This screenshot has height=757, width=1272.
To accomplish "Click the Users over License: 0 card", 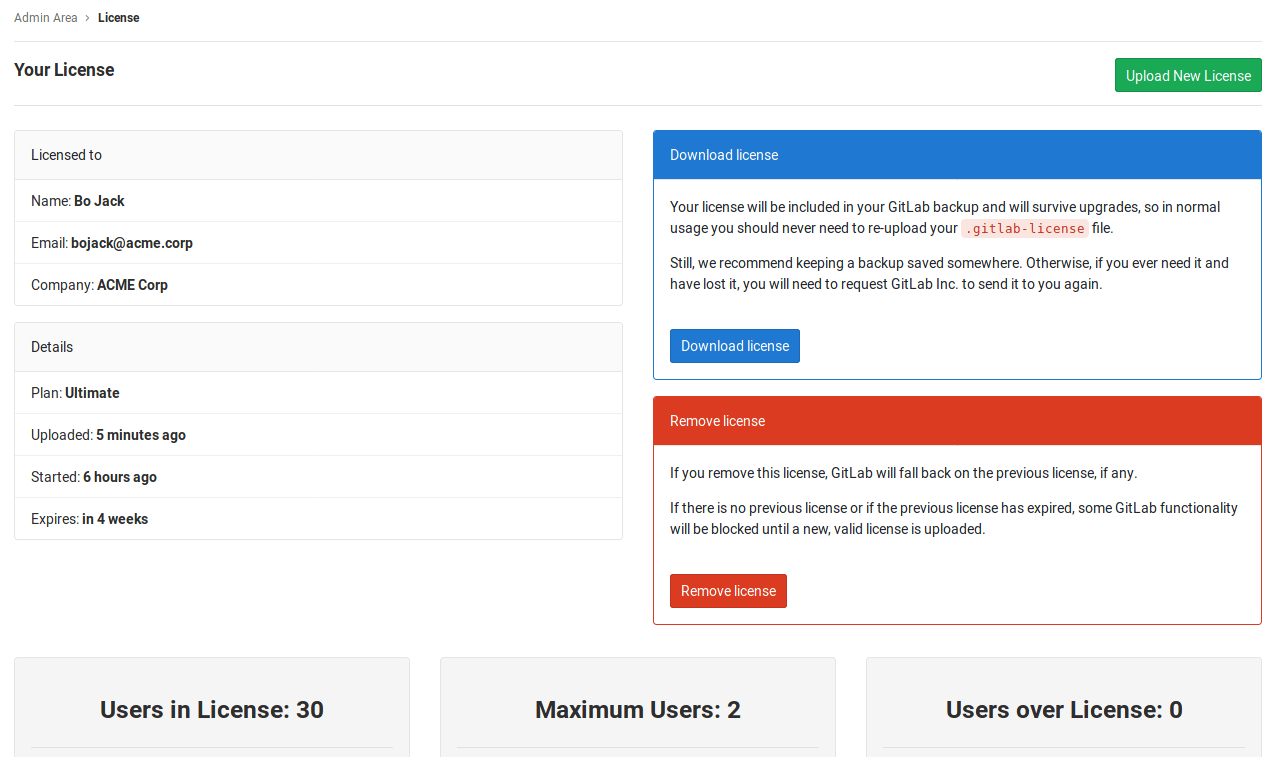I will 1064,709.
